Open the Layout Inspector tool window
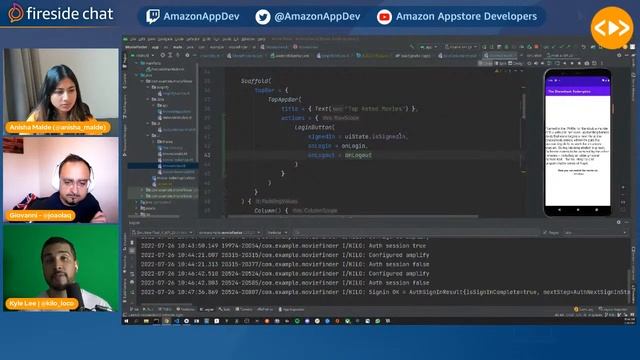The height and width of the screenshot is (360, 640). 612,309
